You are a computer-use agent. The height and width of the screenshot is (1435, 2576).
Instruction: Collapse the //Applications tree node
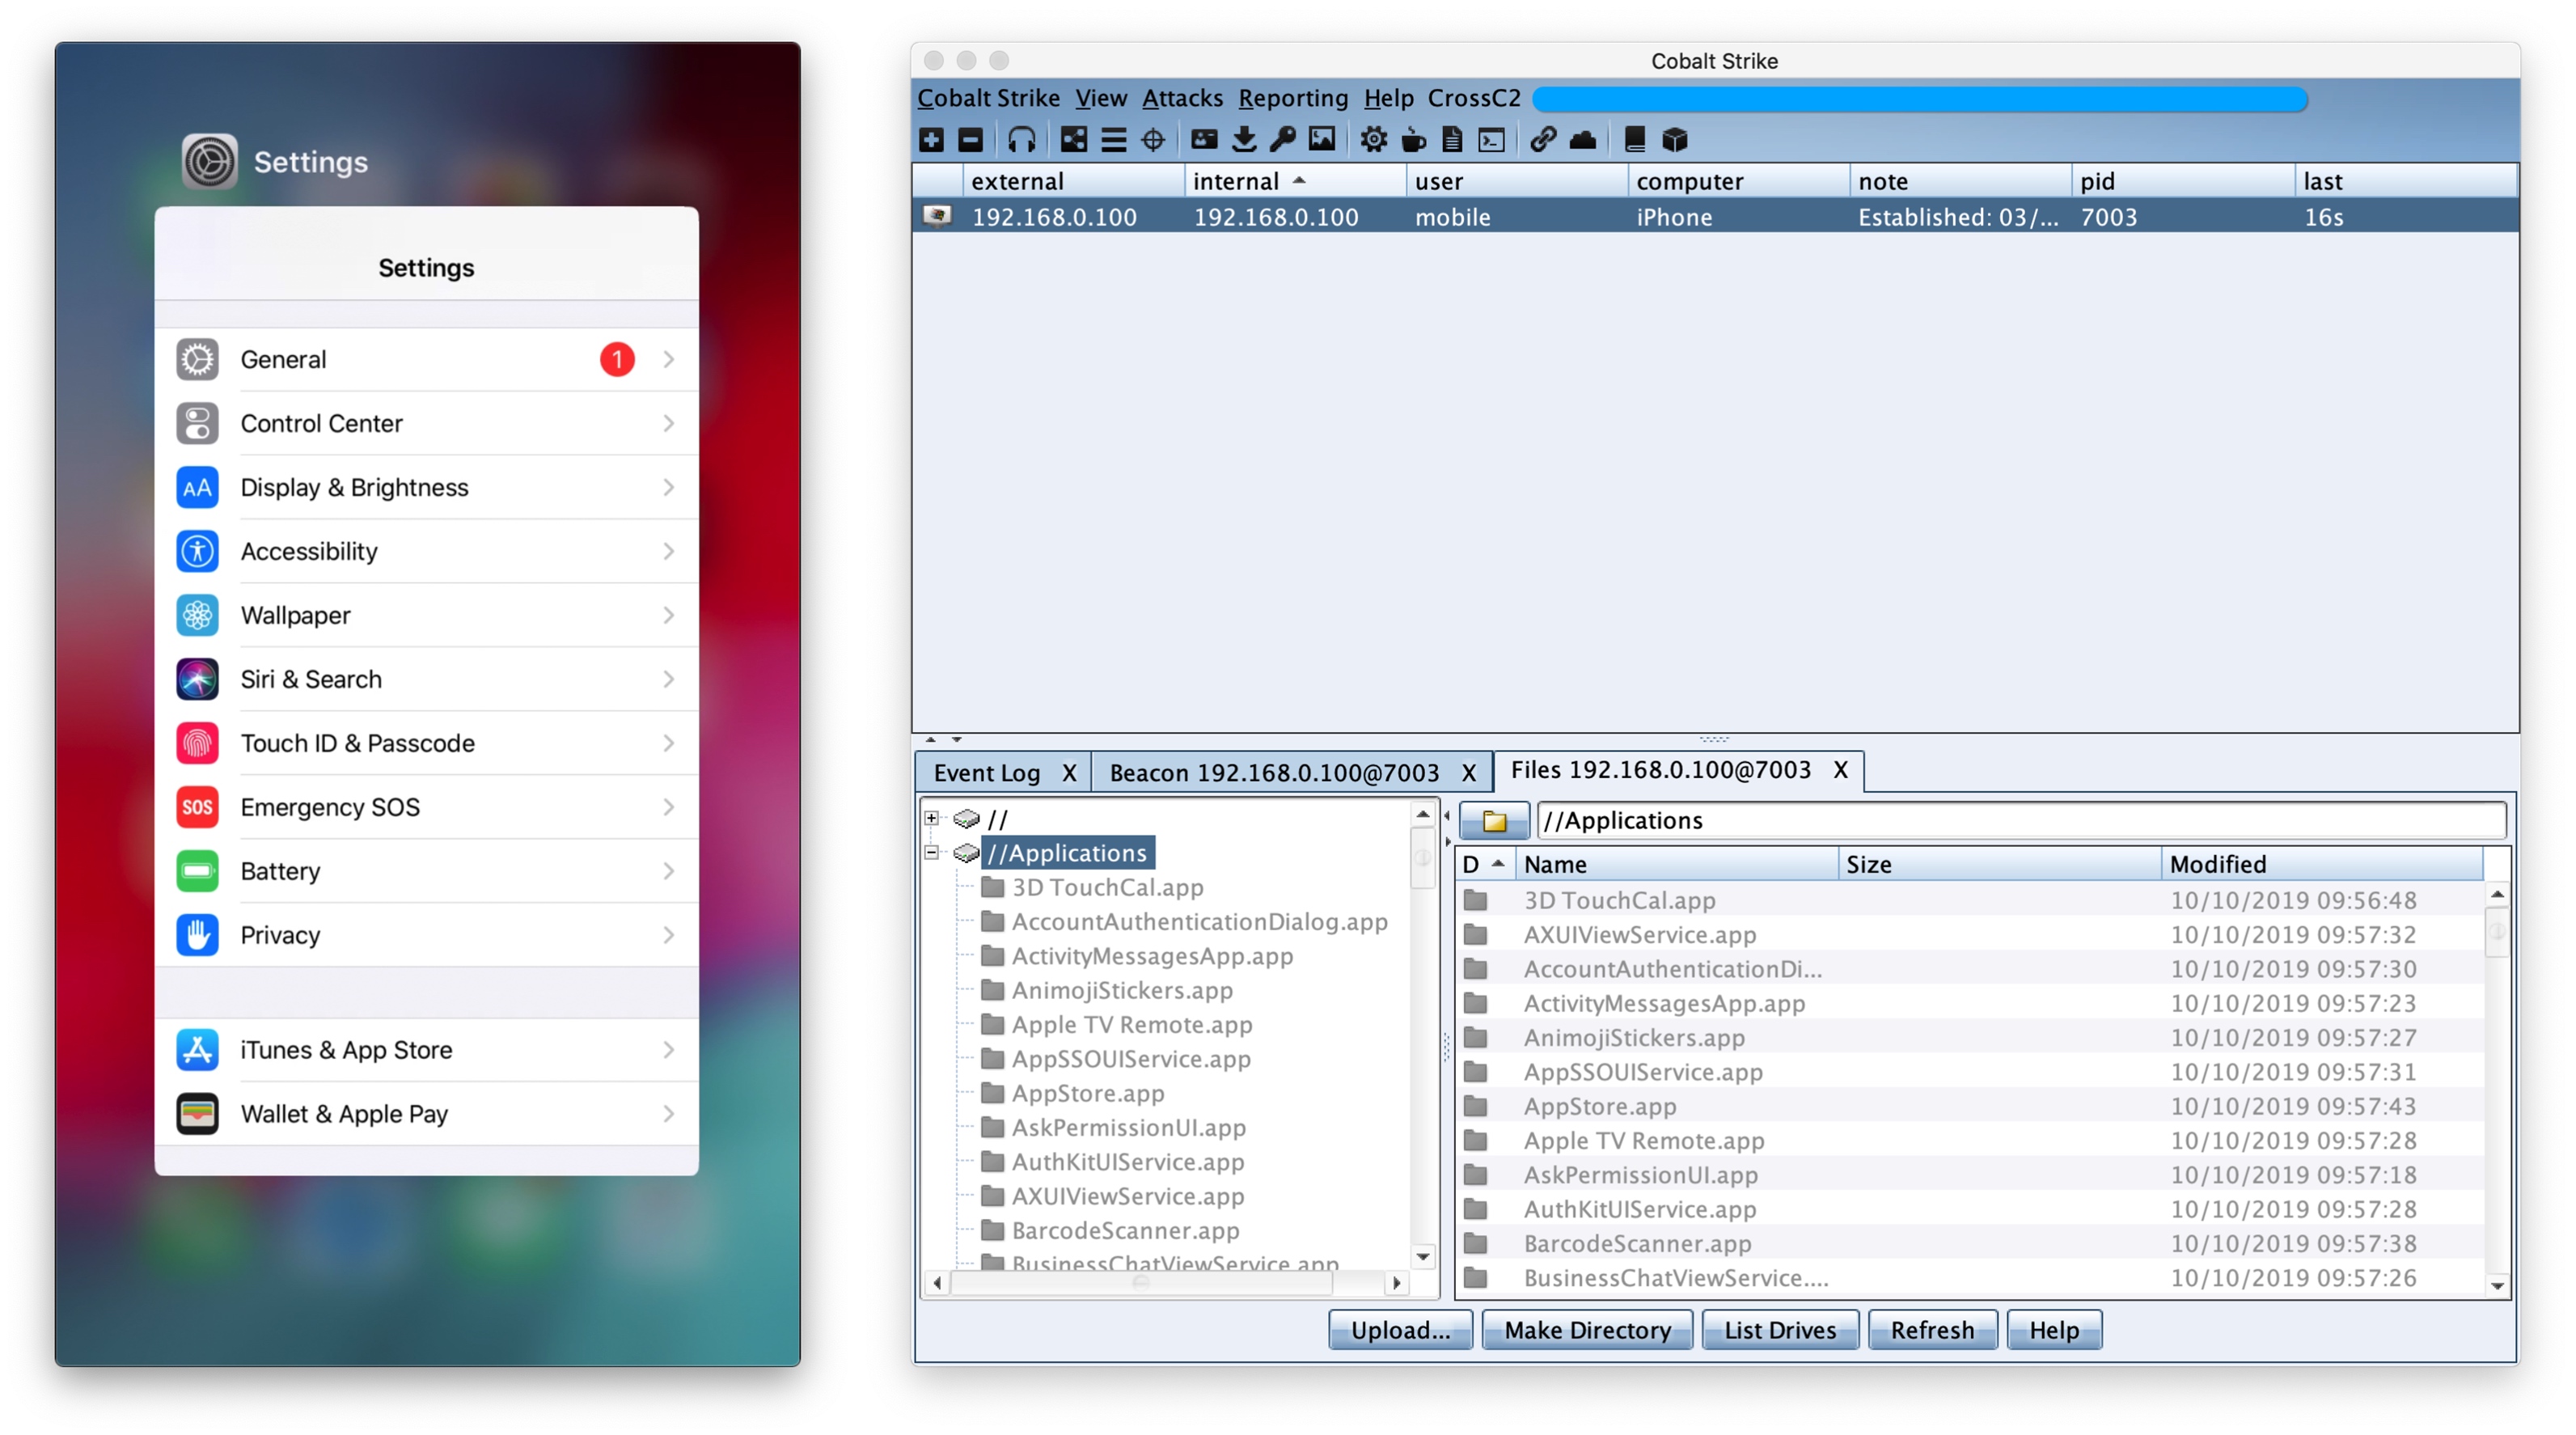[x=932, y=853]
